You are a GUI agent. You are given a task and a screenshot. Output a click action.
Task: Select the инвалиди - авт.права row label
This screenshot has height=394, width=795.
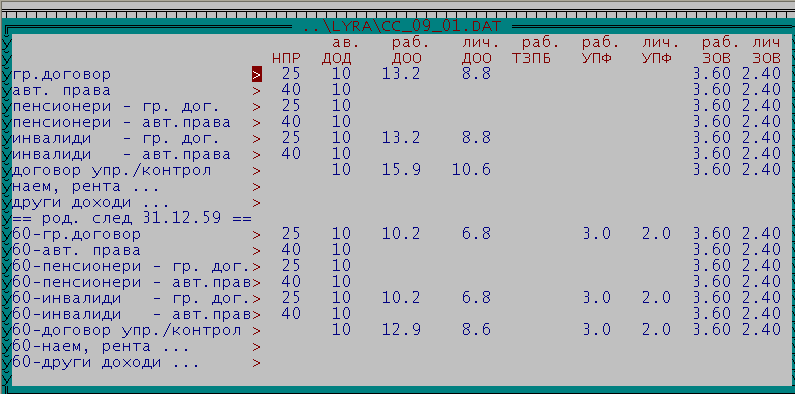pos(121,155)
